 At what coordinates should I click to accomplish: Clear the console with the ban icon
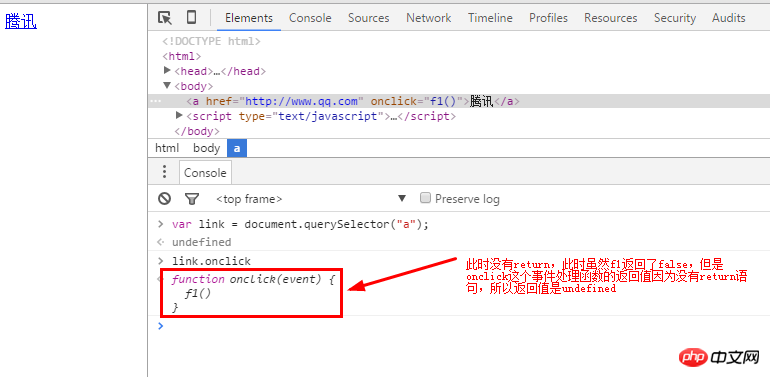[165, 198]
